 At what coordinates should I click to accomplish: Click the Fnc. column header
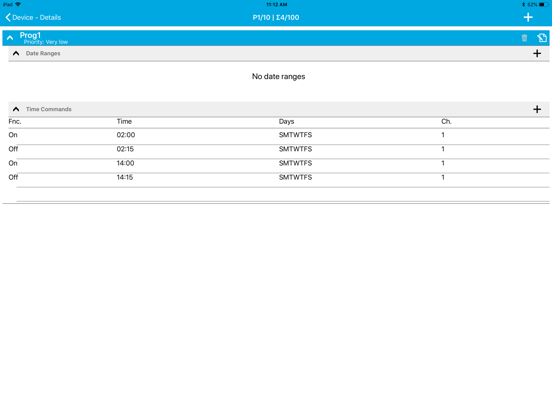(x=15, y=121)
